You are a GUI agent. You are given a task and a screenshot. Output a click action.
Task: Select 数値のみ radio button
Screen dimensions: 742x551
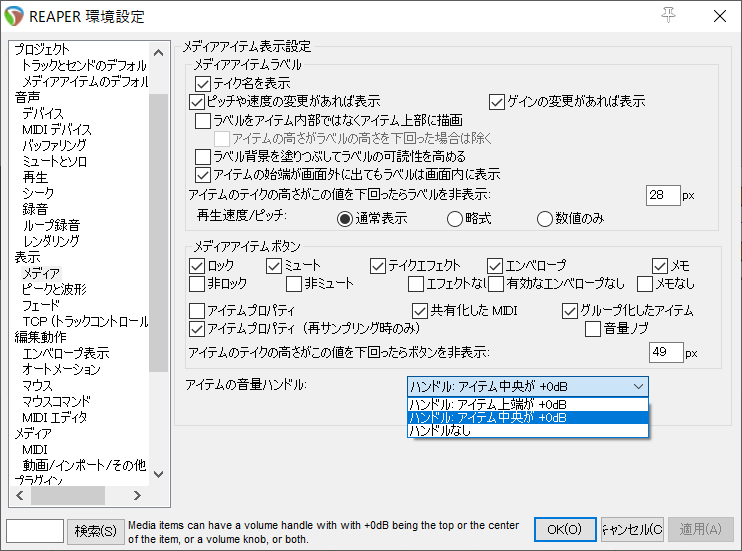(x=544, y=219)
